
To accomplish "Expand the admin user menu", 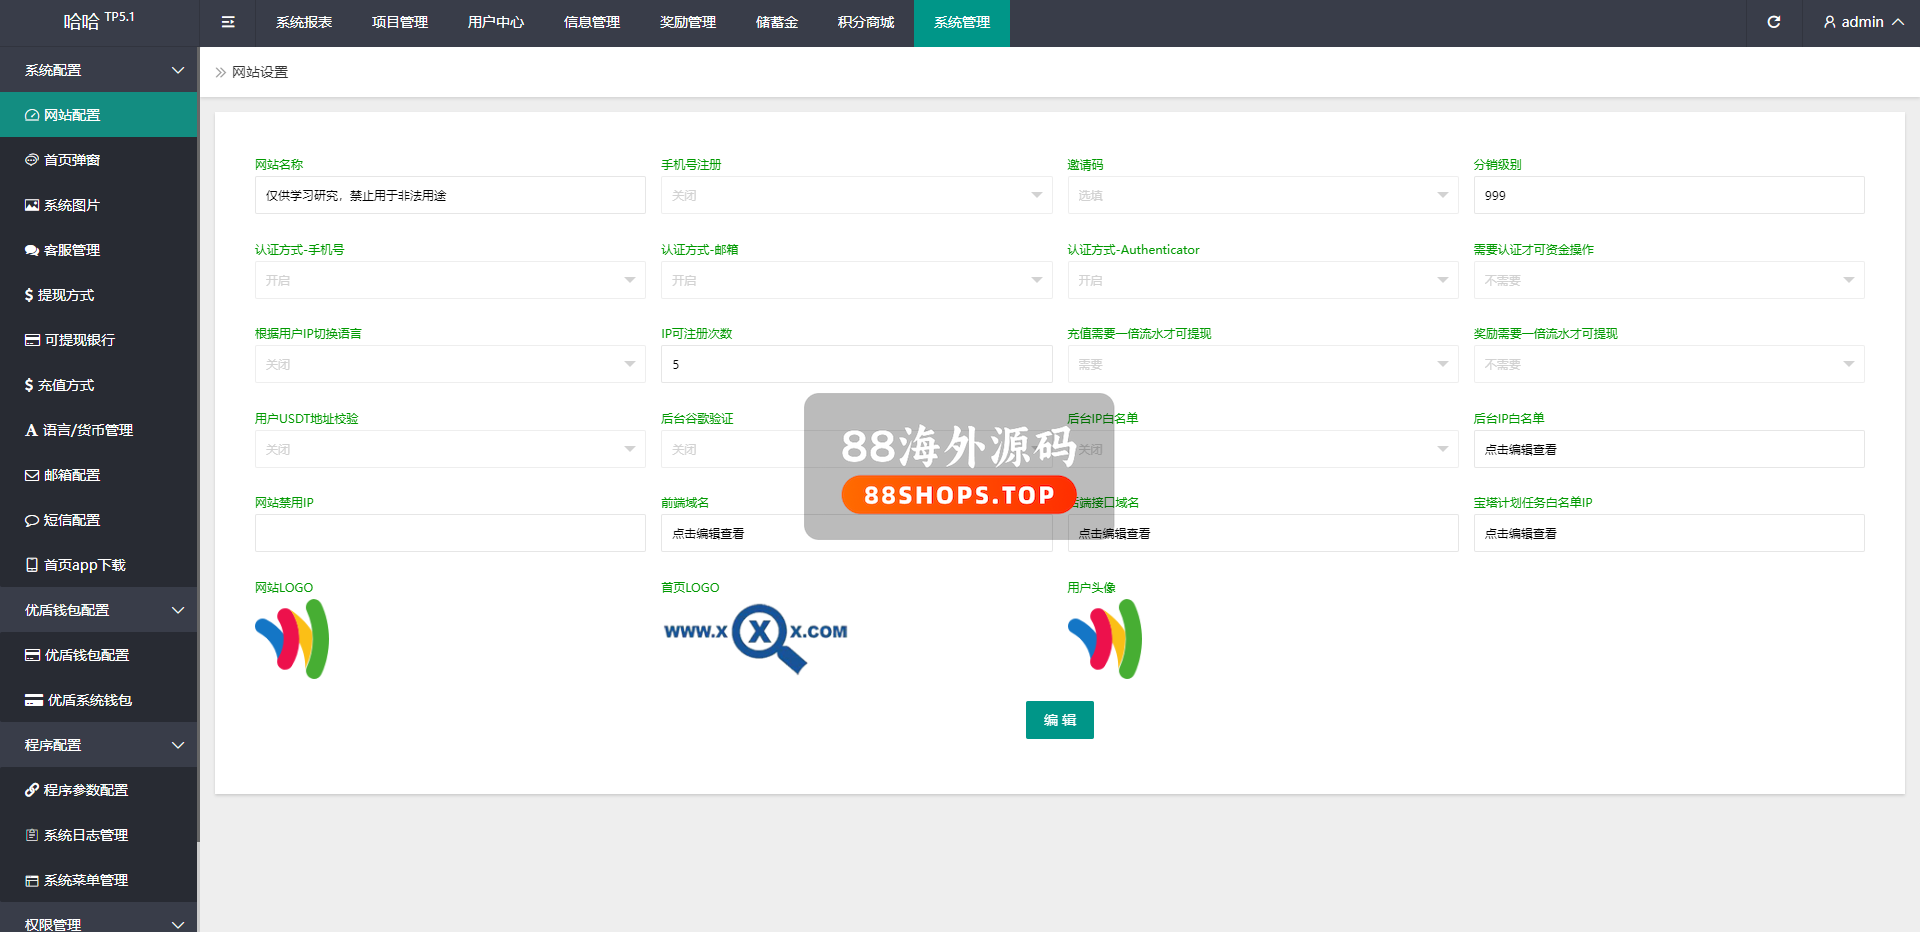I will point(1863,22).
